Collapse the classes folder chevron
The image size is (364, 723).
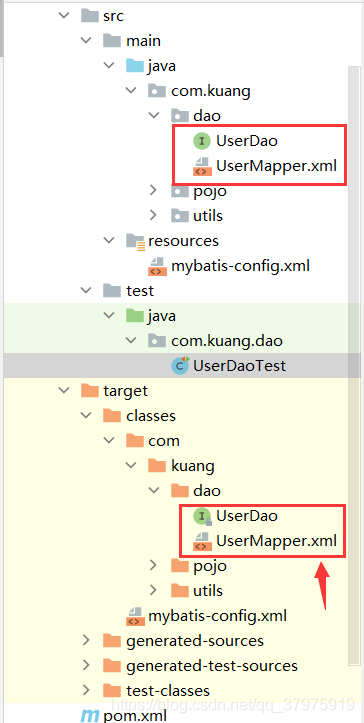click(x=86, y=415)
